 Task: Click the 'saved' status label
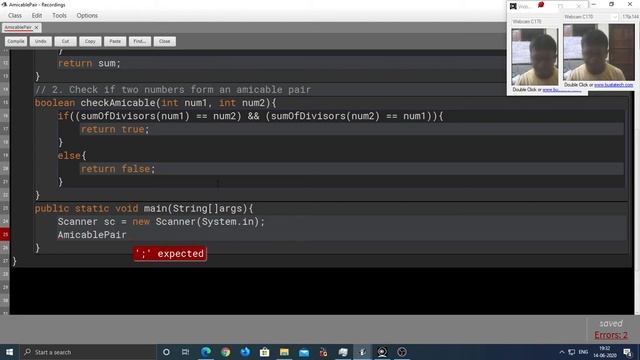[611, 323]
